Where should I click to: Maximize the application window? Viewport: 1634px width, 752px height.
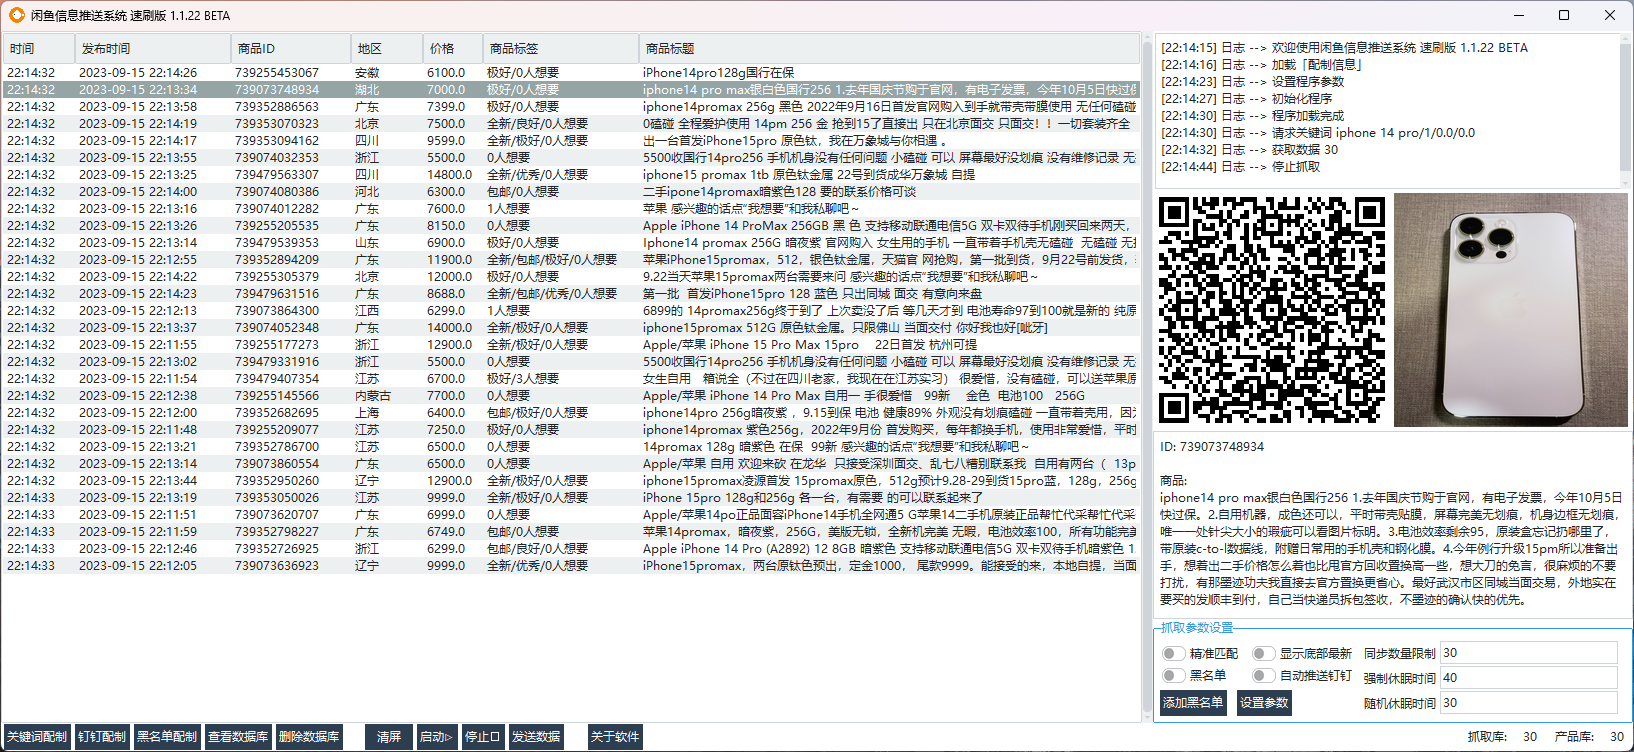coord(1564,15)
